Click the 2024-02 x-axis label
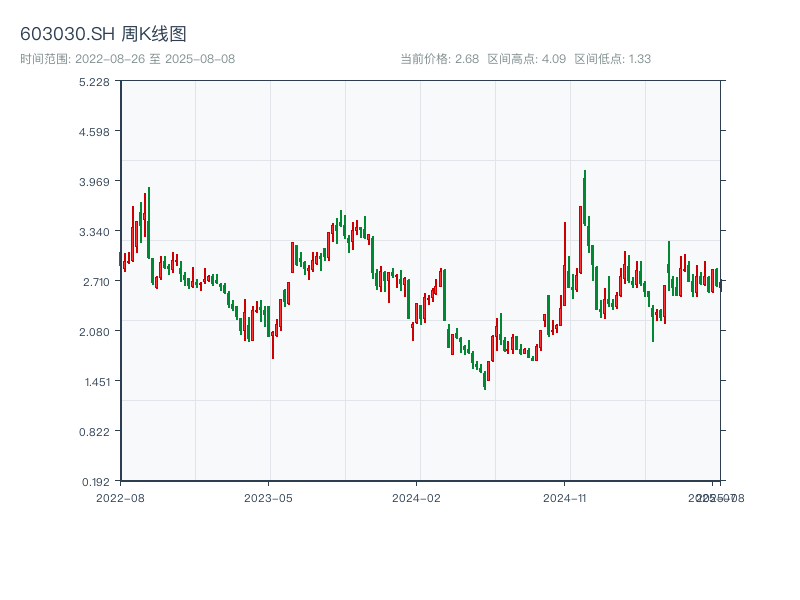Image resolution: width=800 pixels, height=600 pixels. tap(416, 498)
